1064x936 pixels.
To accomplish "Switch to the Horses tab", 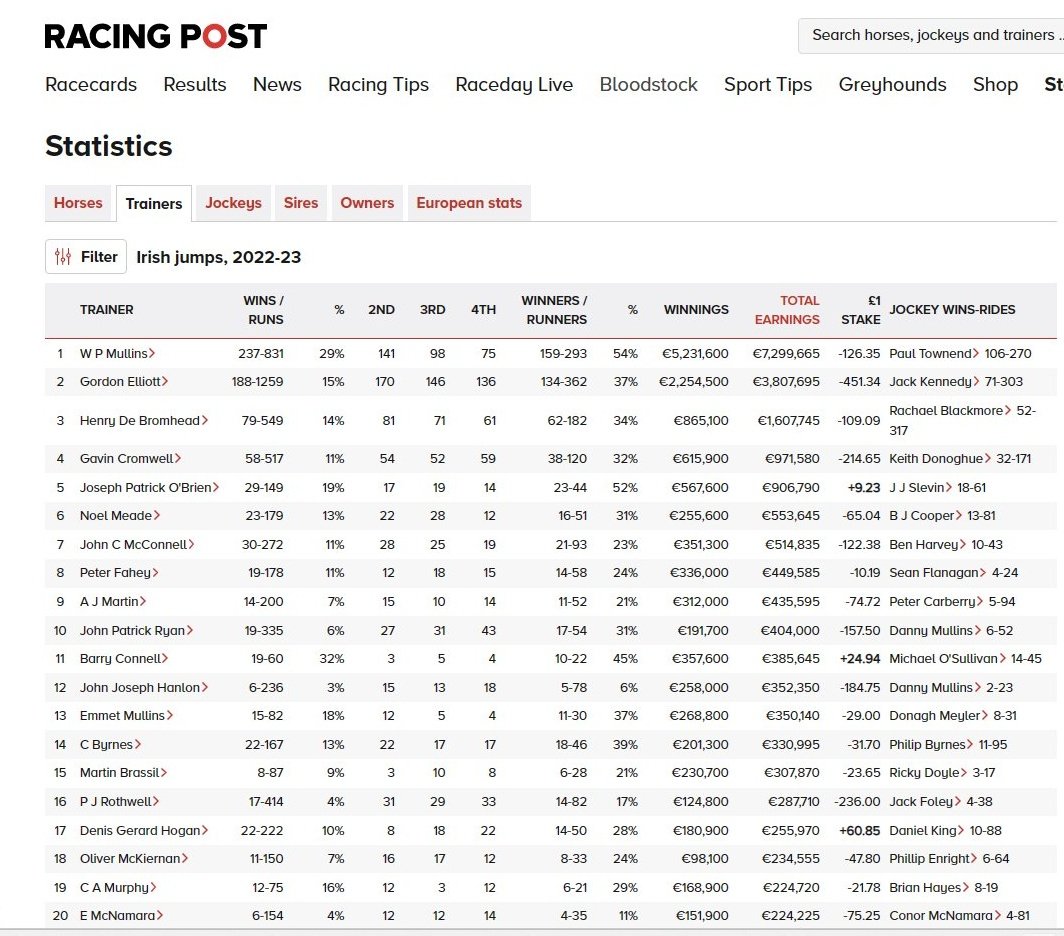I will tap(77, 203).
